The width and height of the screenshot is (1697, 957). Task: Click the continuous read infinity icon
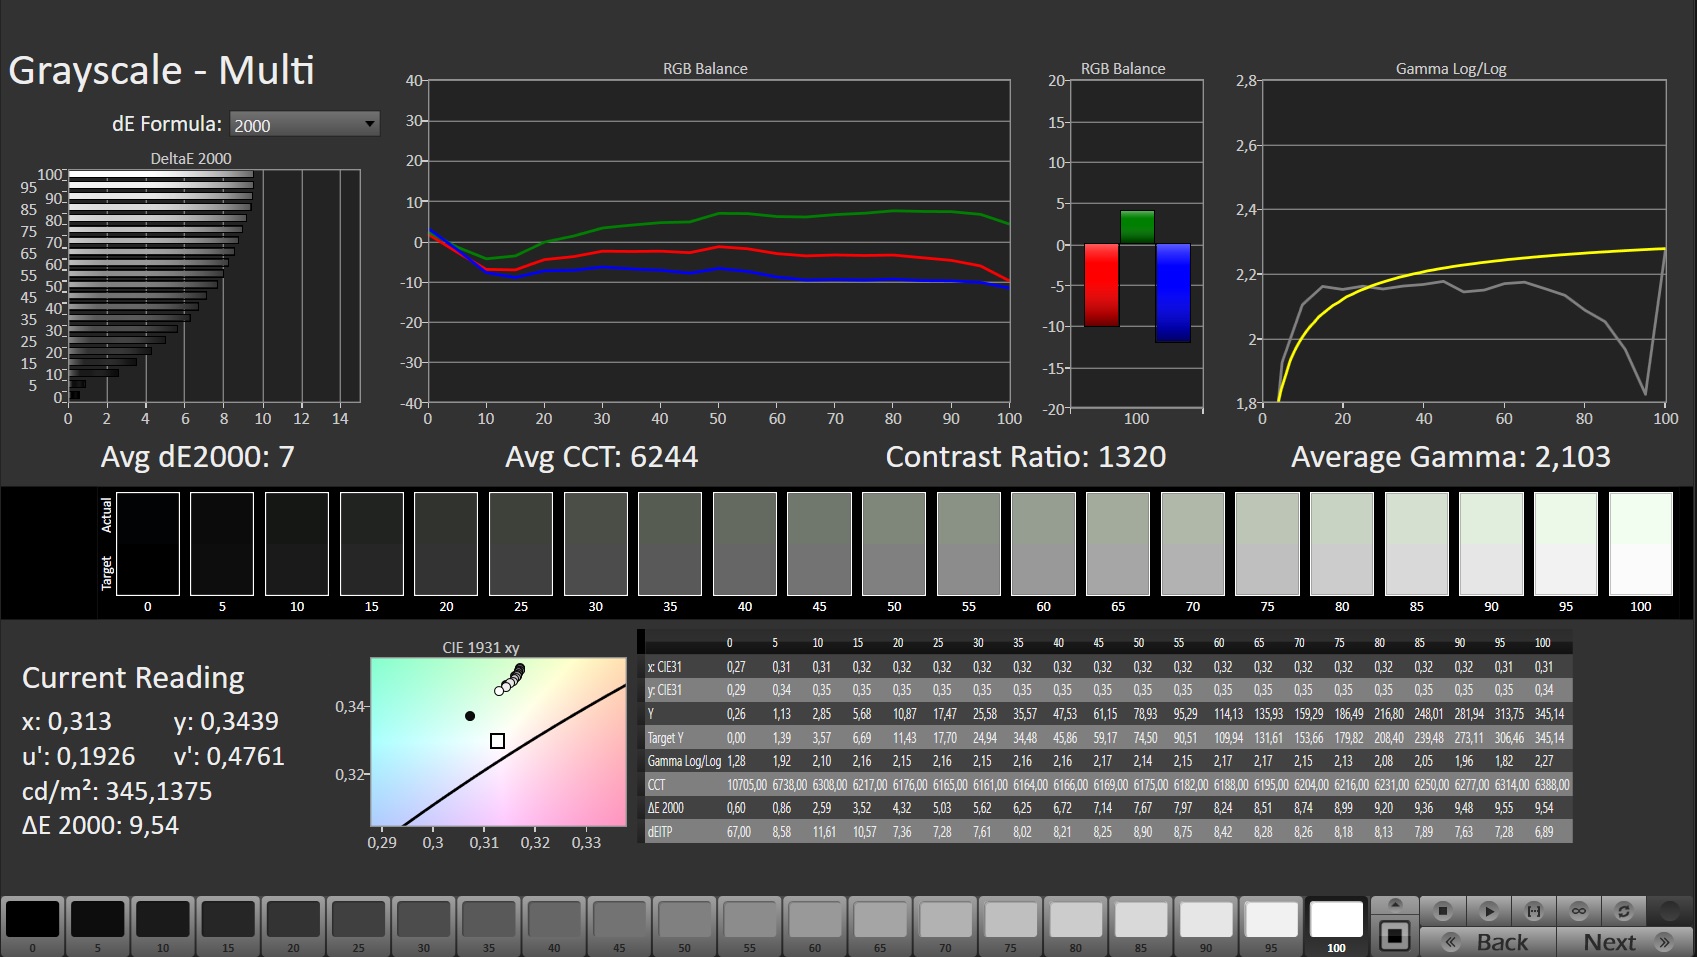(x=1578, y=911)
